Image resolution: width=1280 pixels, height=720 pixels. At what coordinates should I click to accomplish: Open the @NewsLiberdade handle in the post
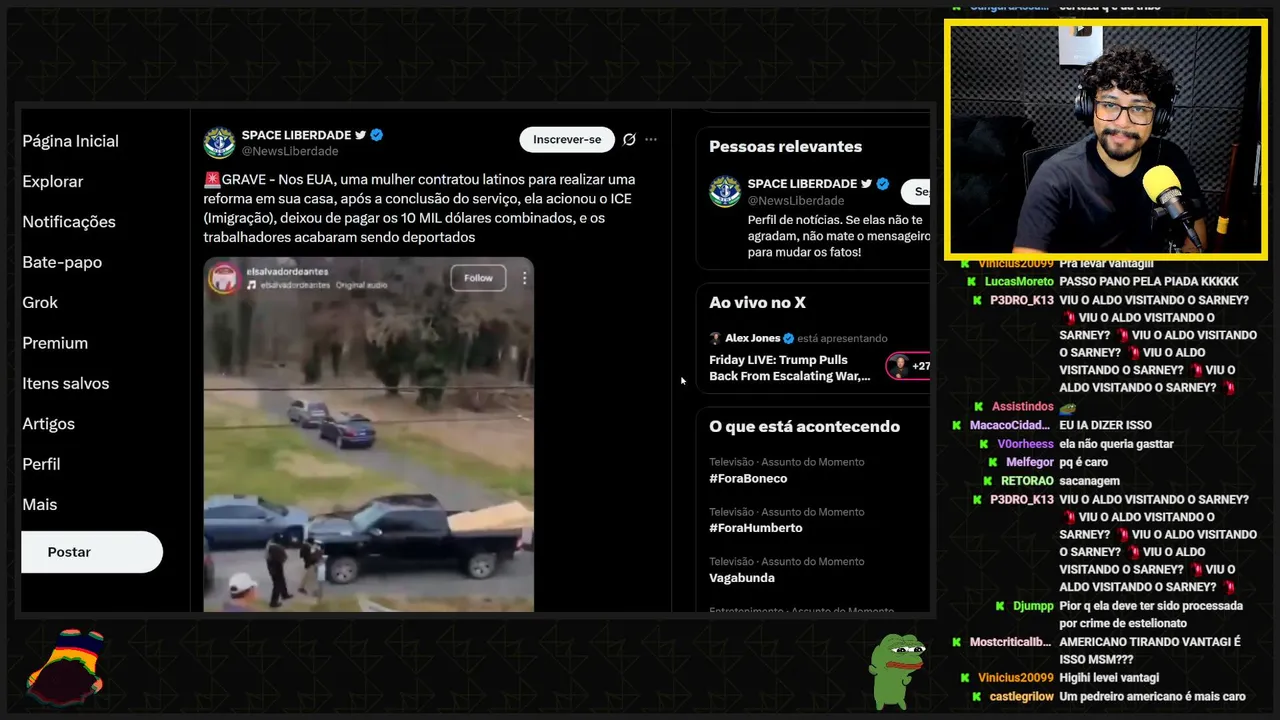290,151
